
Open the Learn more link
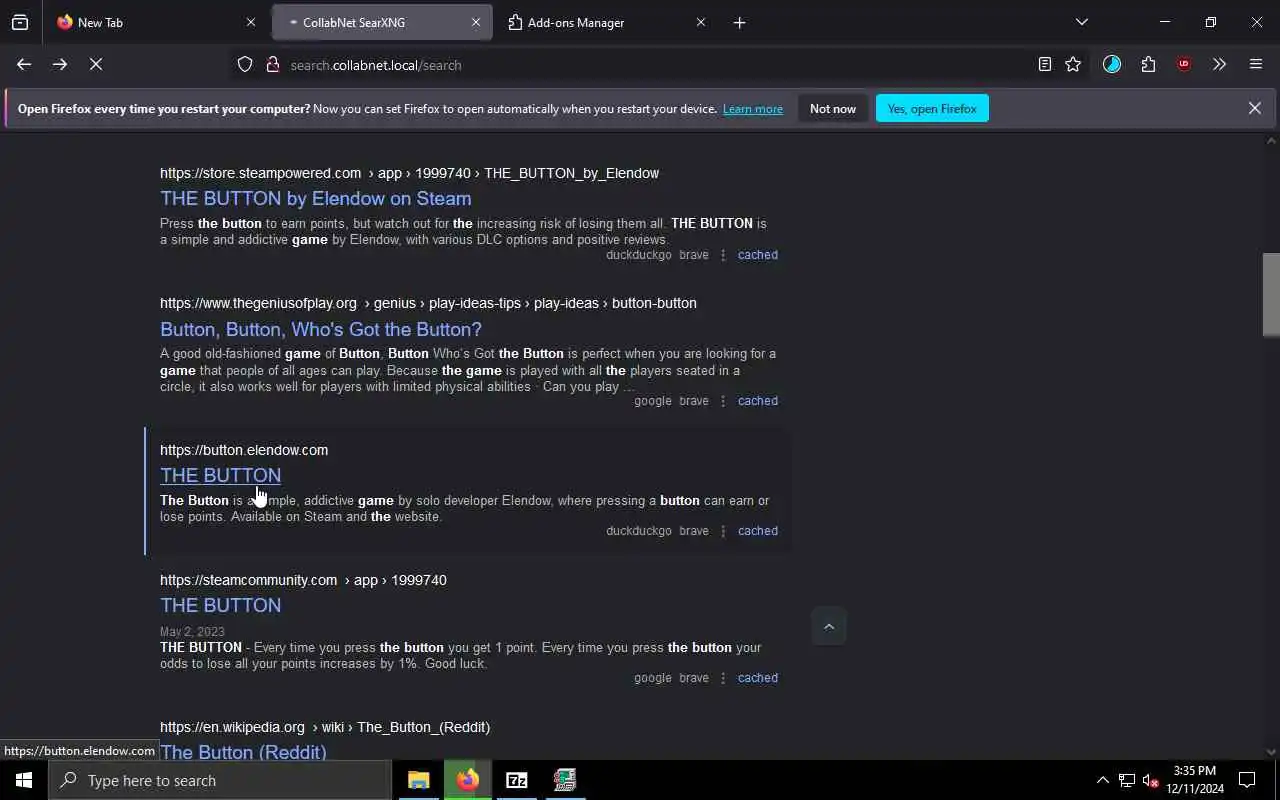753,109
